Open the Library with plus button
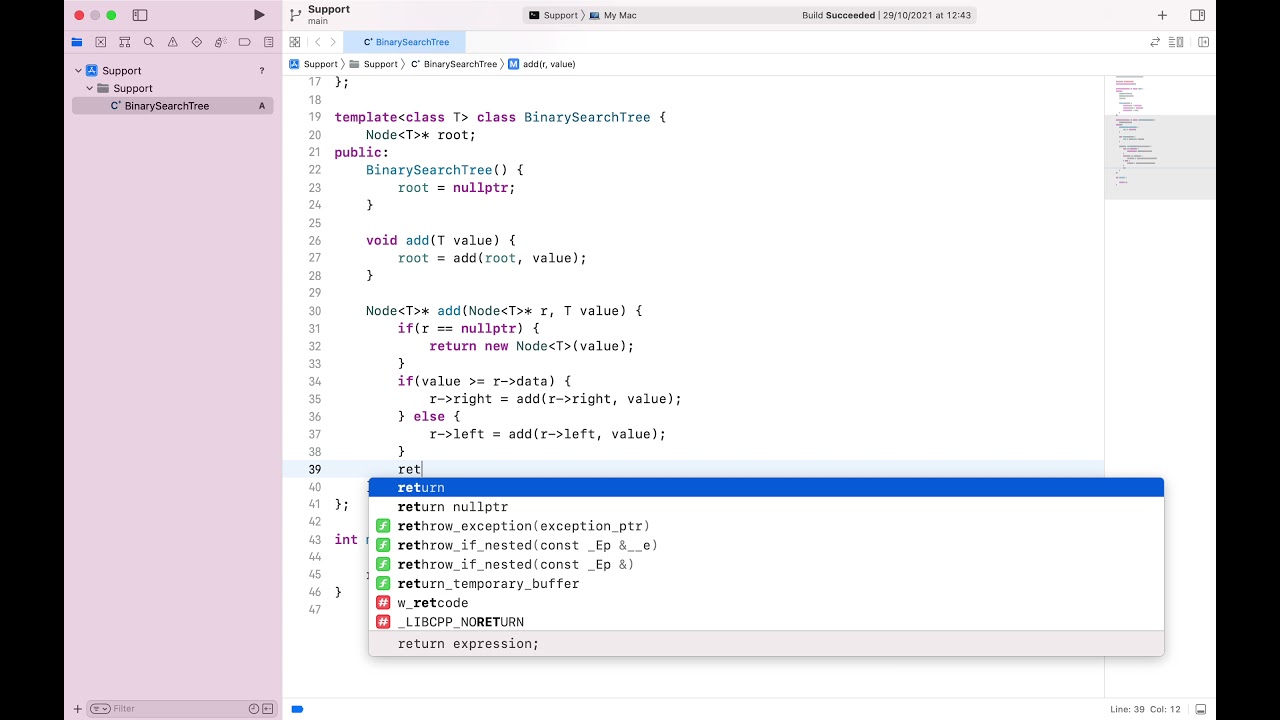1280x720 pixels. (x=1162, y=15)
